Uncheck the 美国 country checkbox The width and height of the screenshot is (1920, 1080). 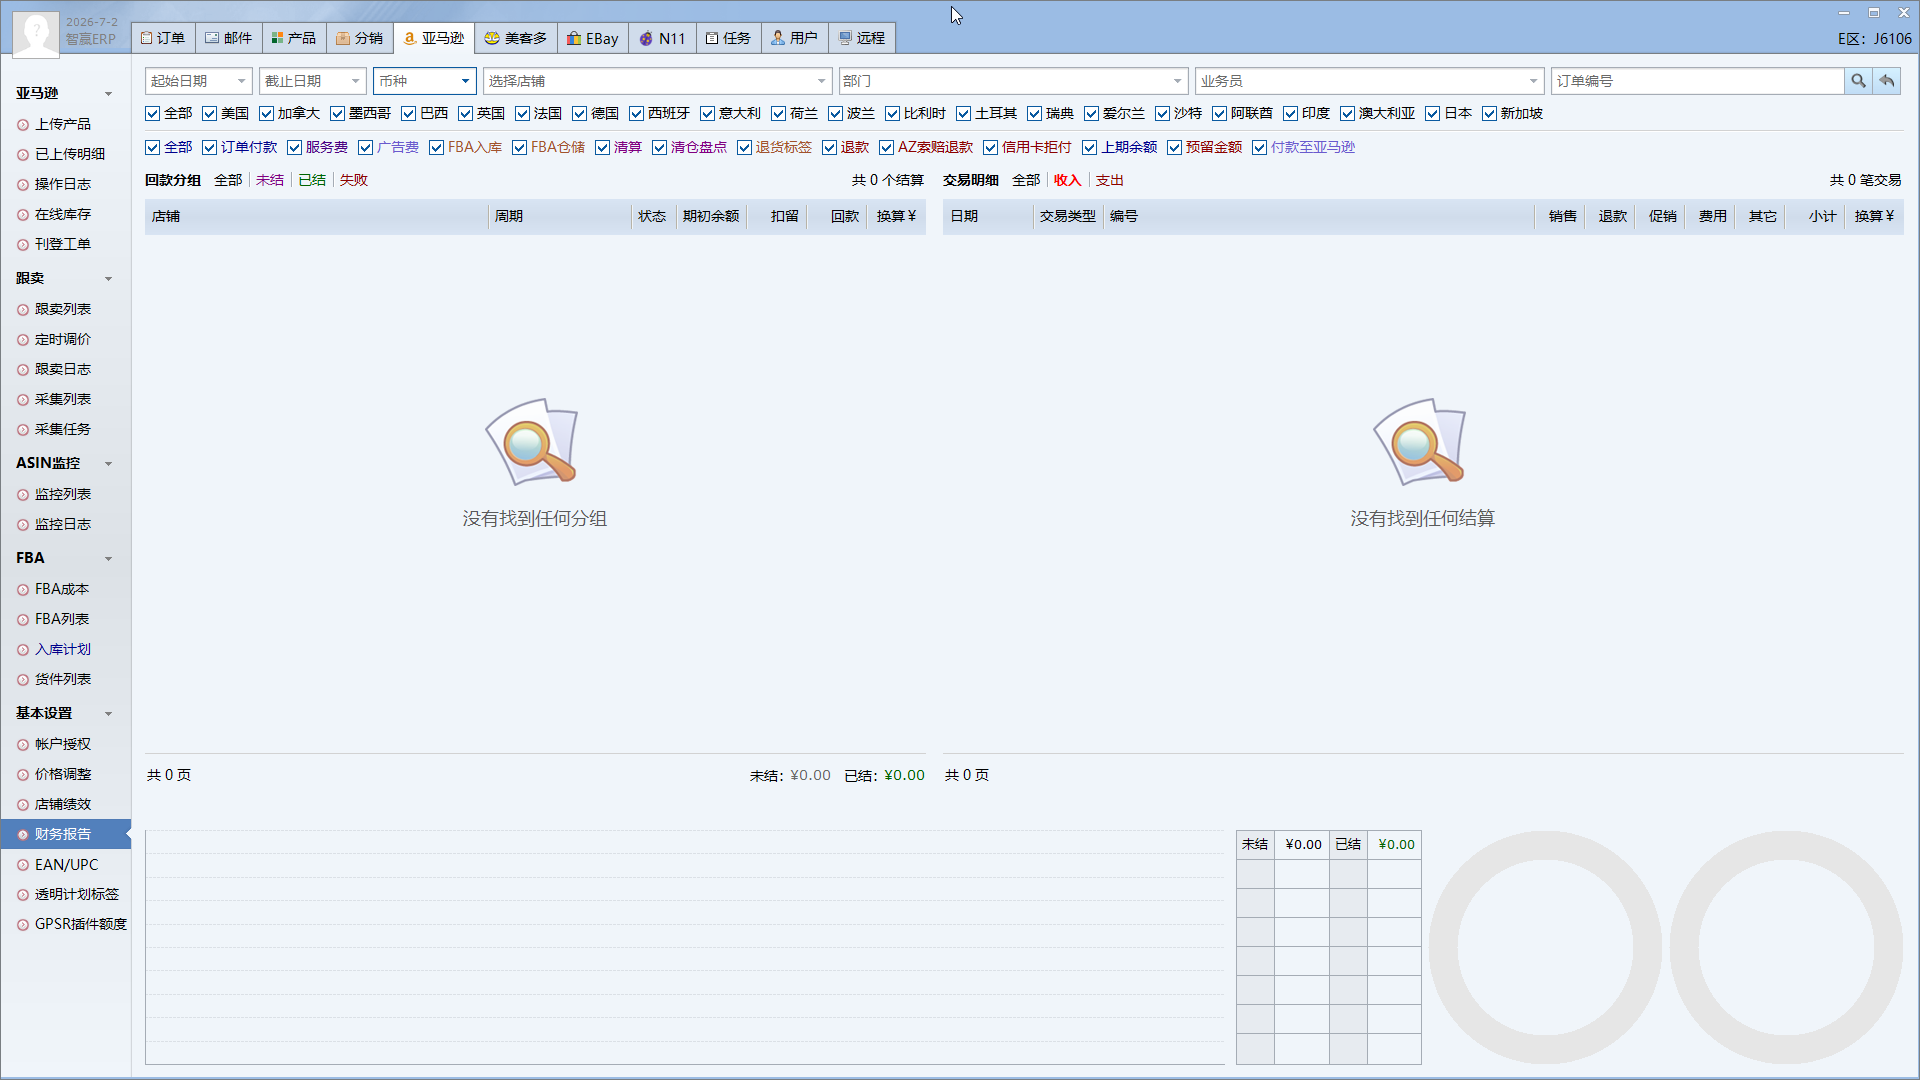[210, 114]
